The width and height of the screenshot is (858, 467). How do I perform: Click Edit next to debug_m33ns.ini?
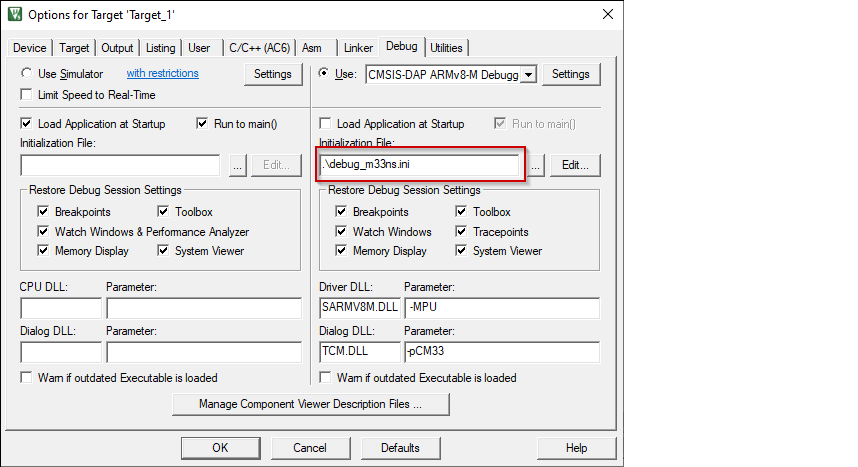coord(574,166)
